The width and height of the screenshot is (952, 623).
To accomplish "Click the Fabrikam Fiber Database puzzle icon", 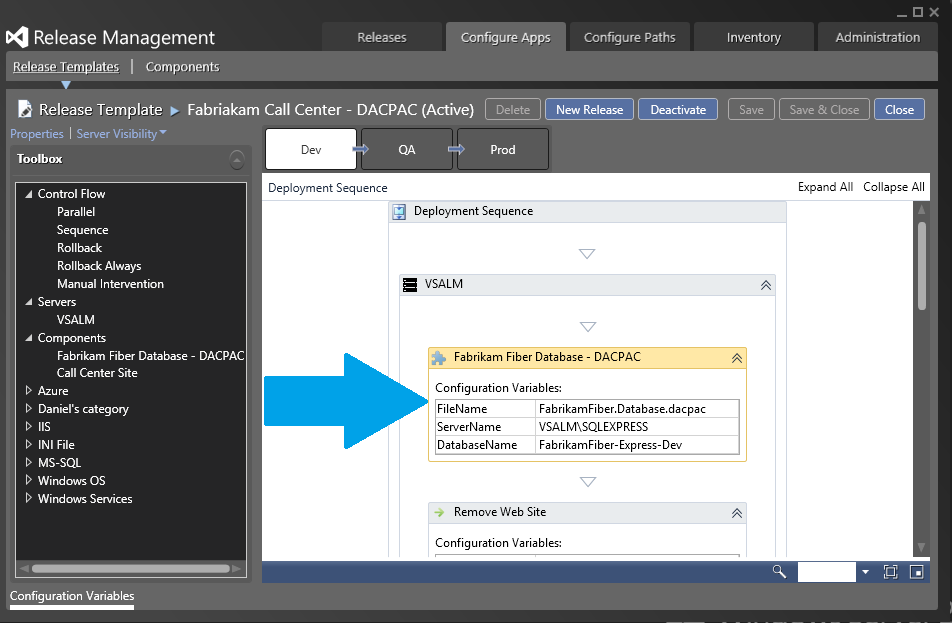I will [x=438, y=358].
